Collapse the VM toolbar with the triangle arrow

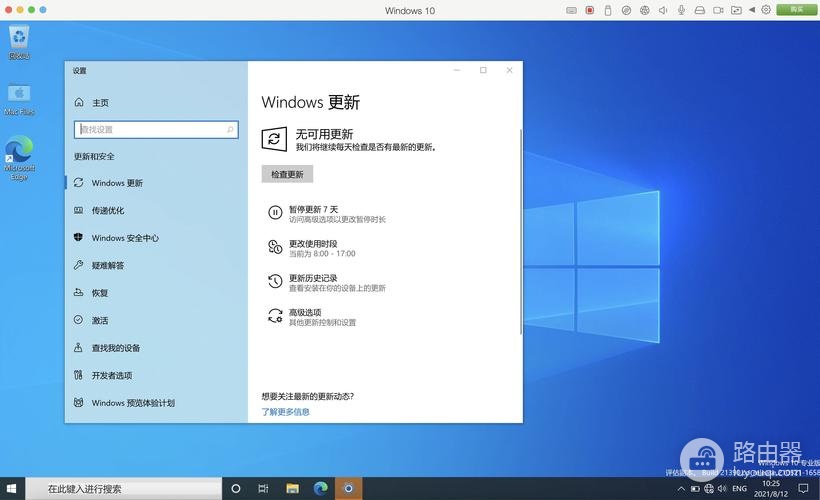pos(752,10)
